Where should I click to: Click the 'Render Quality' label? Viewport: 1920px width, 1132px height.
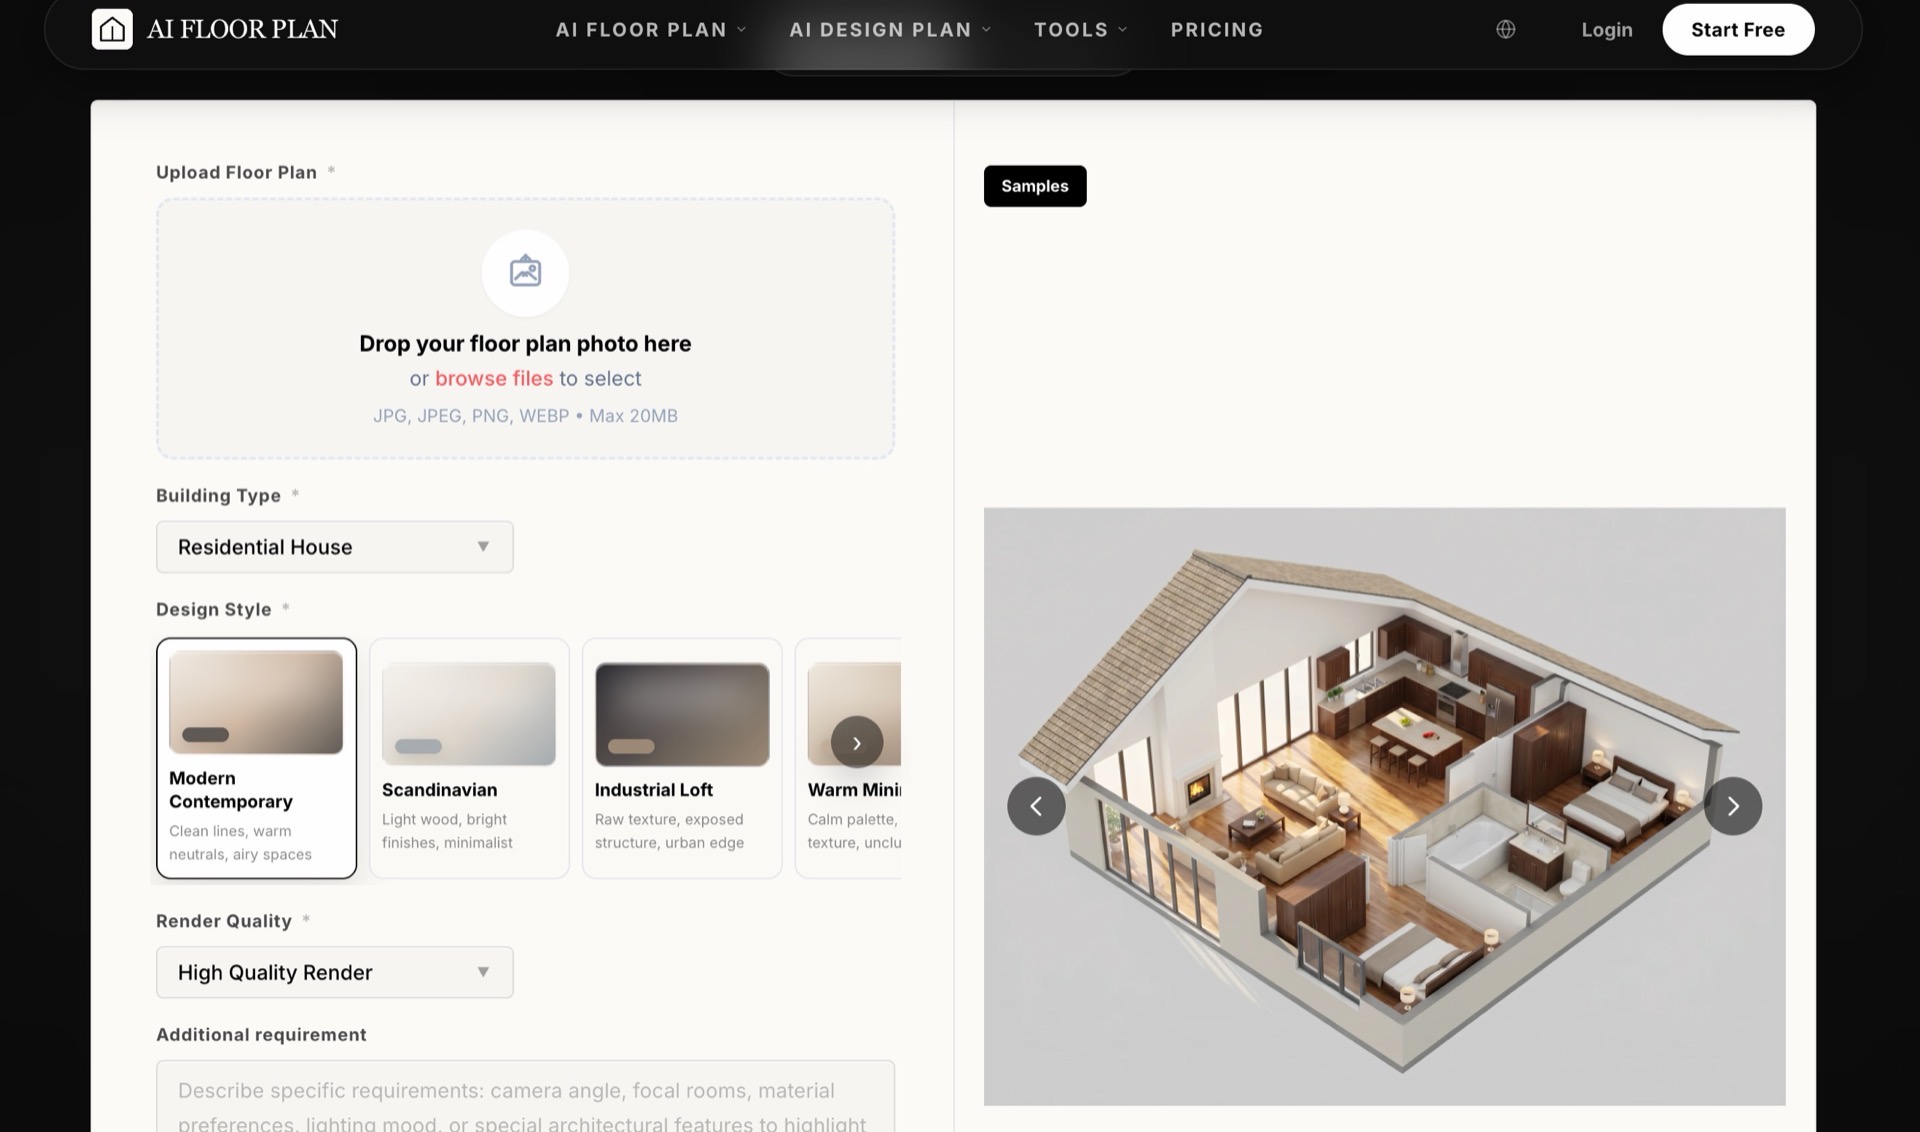tap(224, 921)
